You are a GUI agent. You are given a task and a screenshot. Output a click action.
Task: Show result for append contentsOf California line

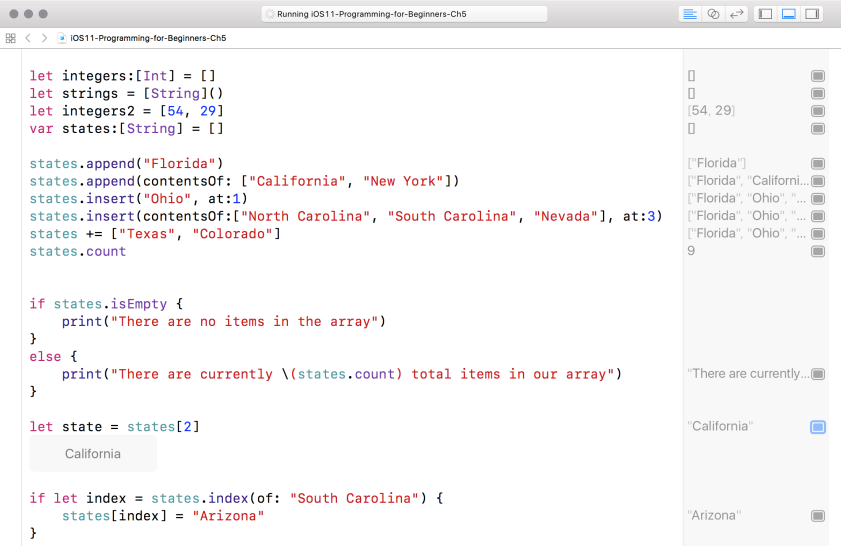[818, 181]
